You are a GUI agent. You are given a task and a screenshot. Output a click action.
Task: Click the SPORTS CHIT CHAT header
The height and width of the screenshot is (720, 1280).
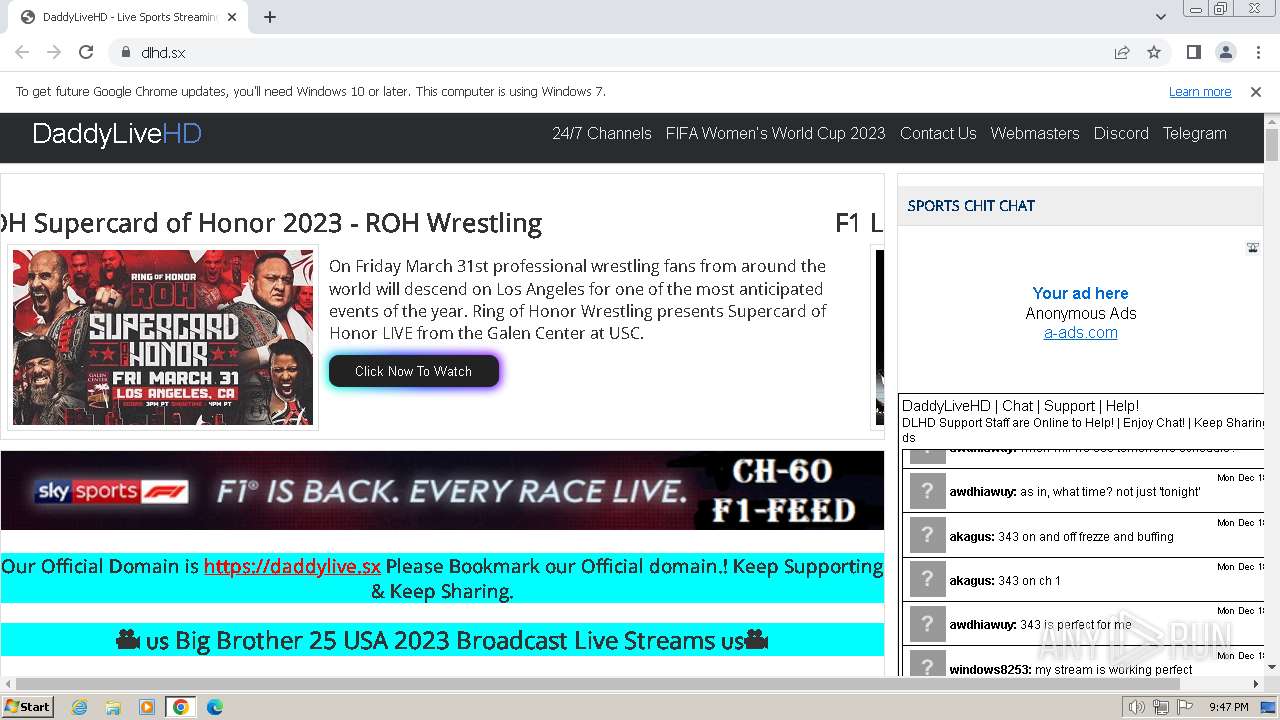click(971, 206)
